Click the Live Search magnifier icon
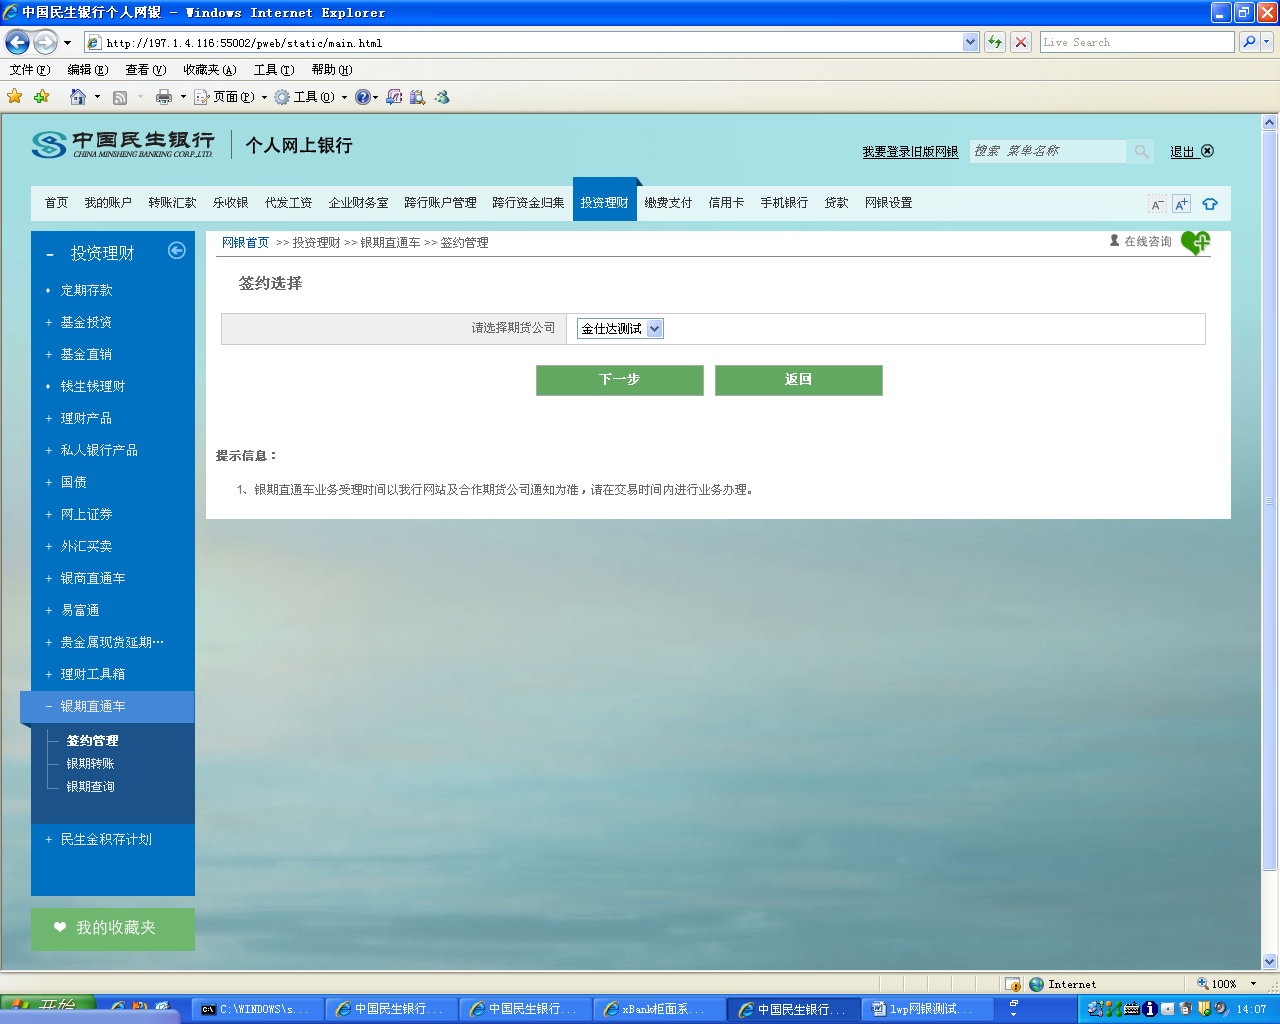The height and width of the screenshot is (1024, 1280). pyautogui.click(x=1248, y=42)
